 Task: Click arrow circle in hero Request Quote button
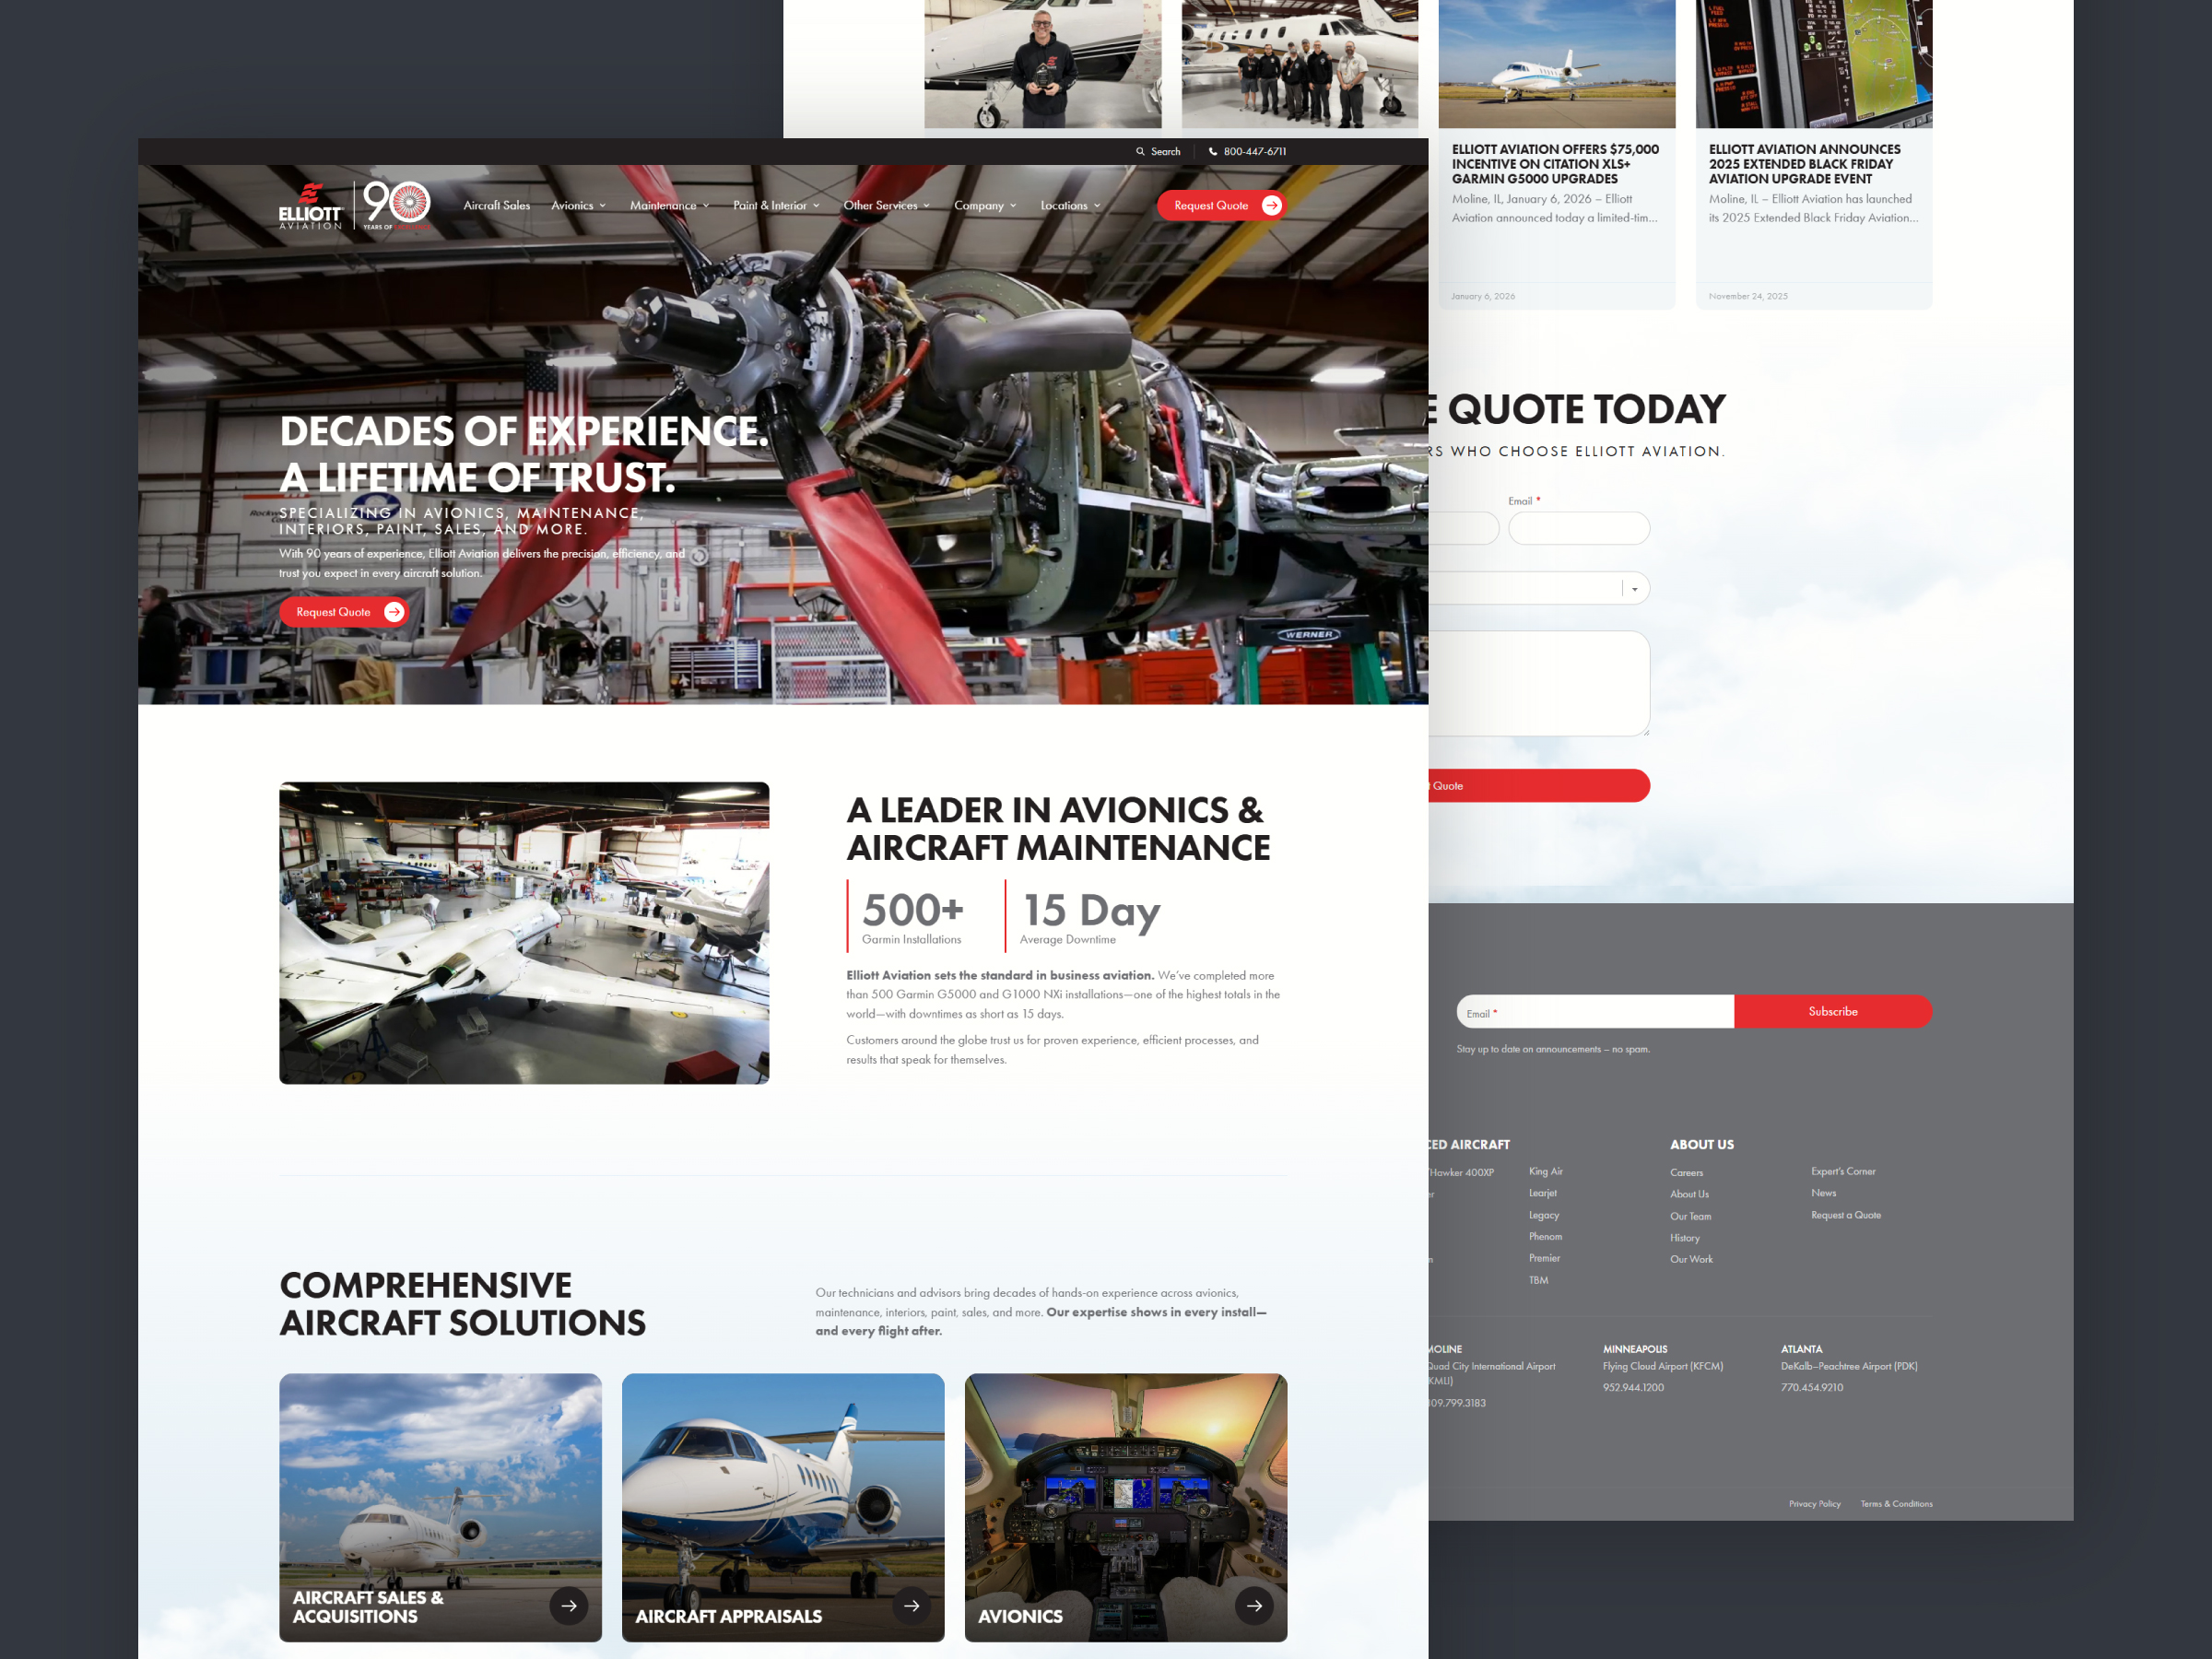[394, 612]
